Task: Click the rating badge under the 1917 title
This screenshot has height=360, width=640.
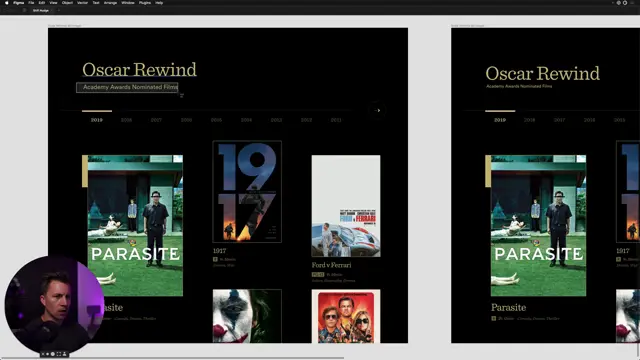Action: pyautogui.click(x=215, y=259)
